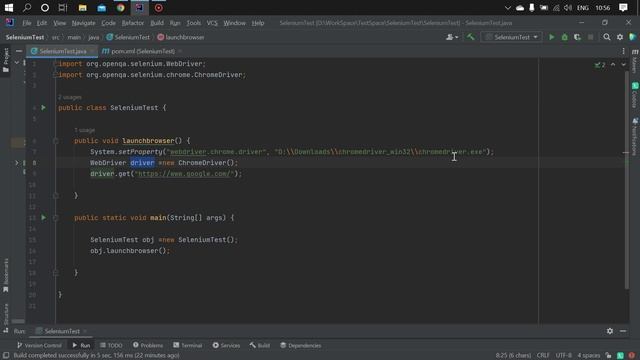The image size is (640, 360).
Task: Run the SeleniumTest configuration with green play
Action: click(x=551, y=37)
